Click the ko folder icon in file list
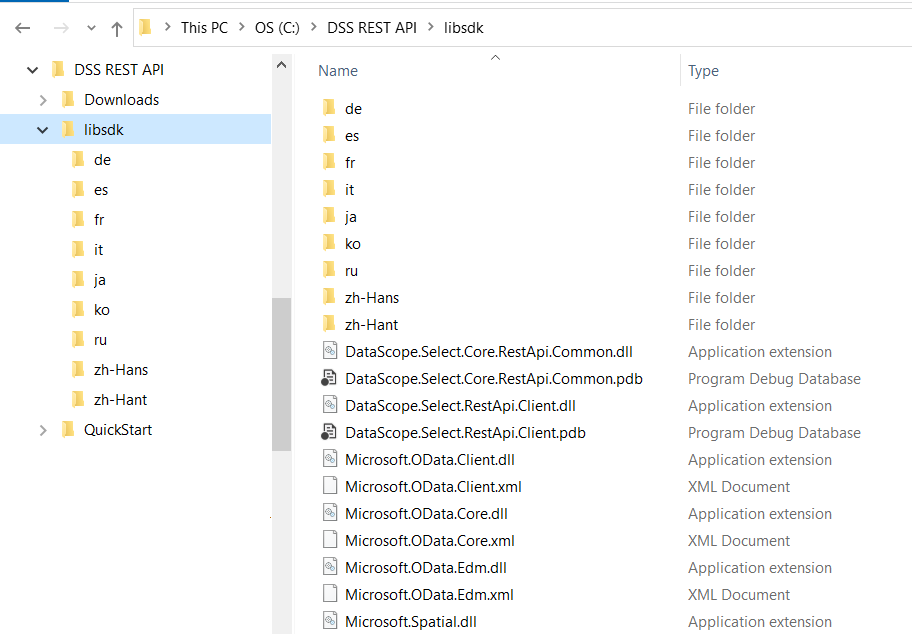 click(329, 243)
